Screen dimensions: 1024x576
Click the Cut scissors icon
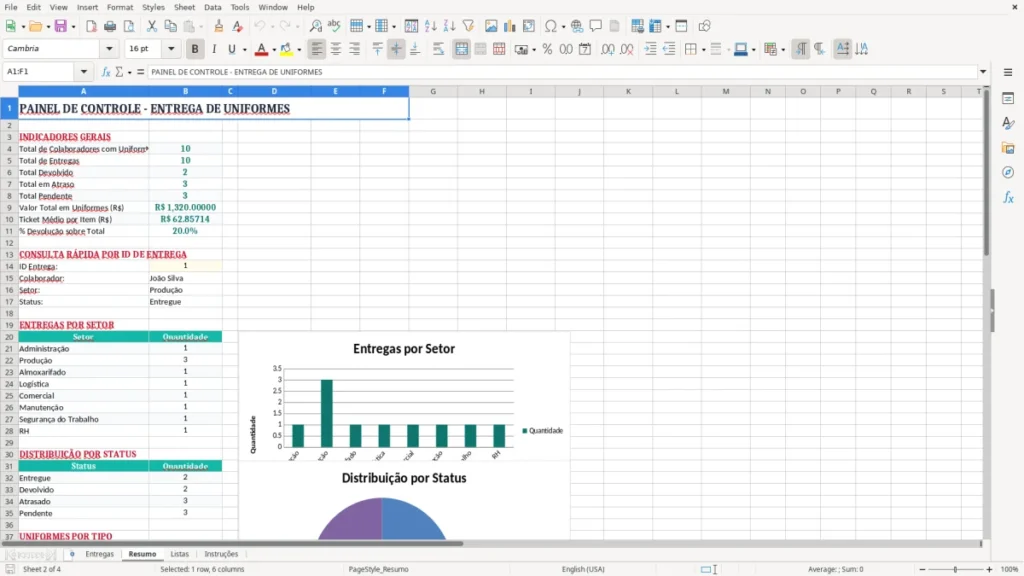coord(152,26)
